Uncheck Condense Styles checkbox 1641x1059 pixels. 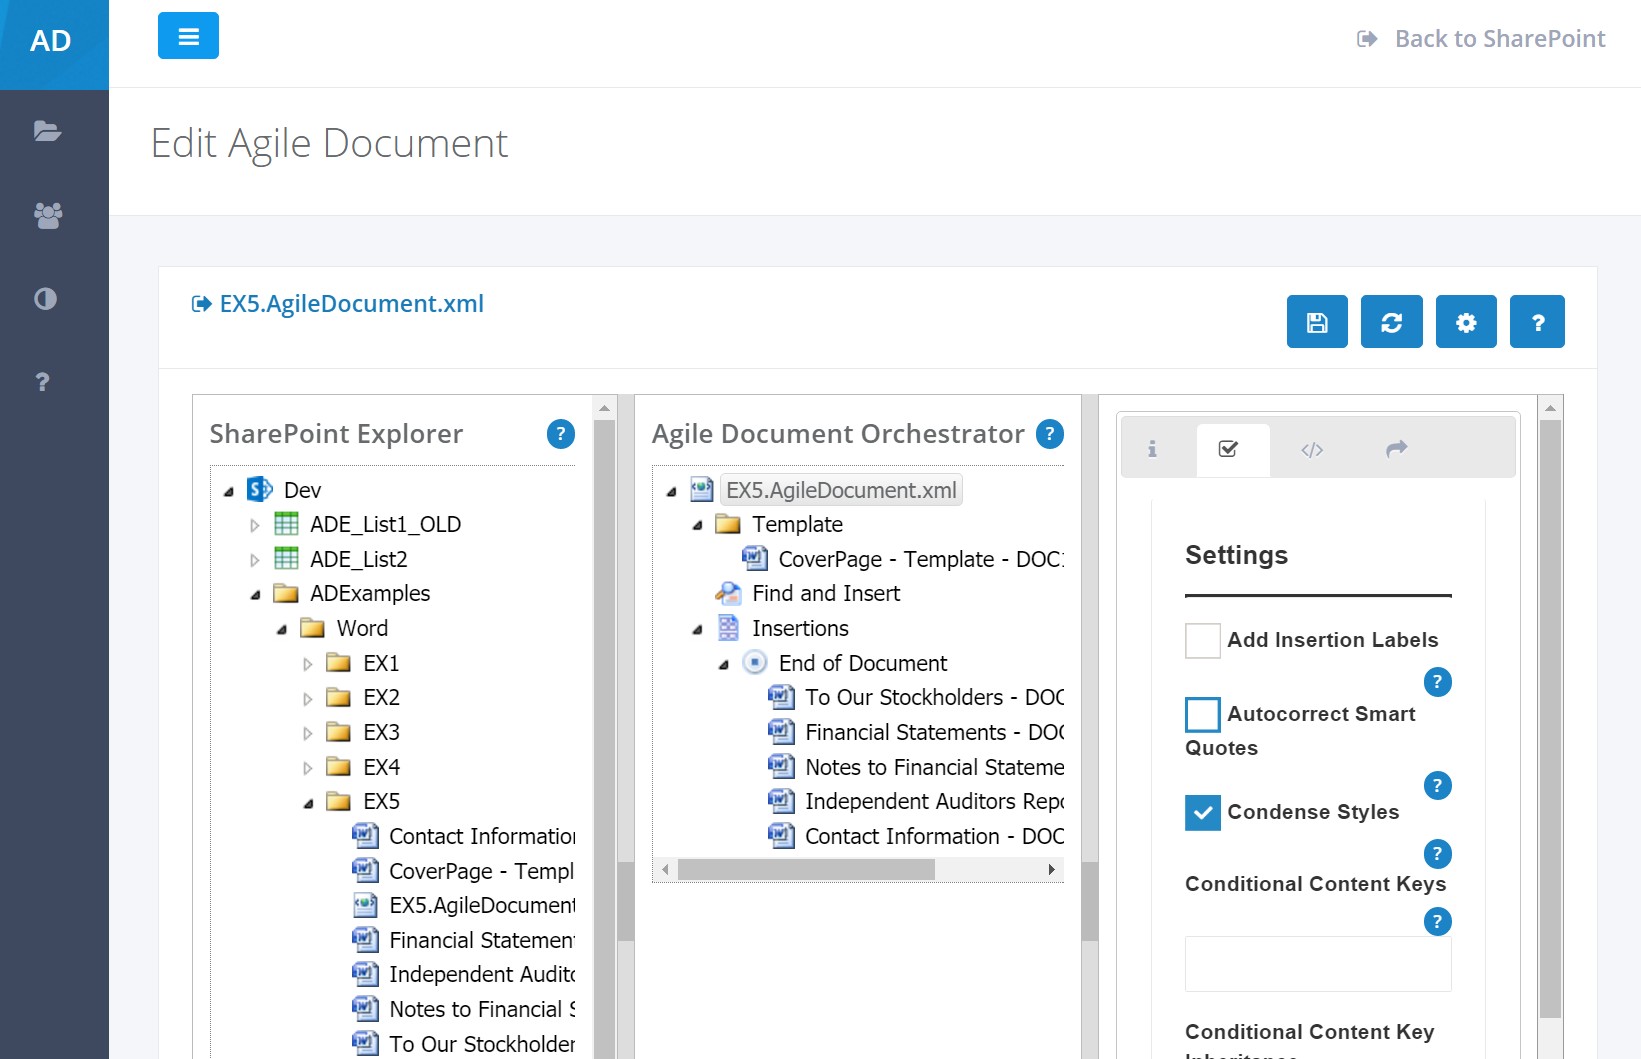(x=1203, y=813)
